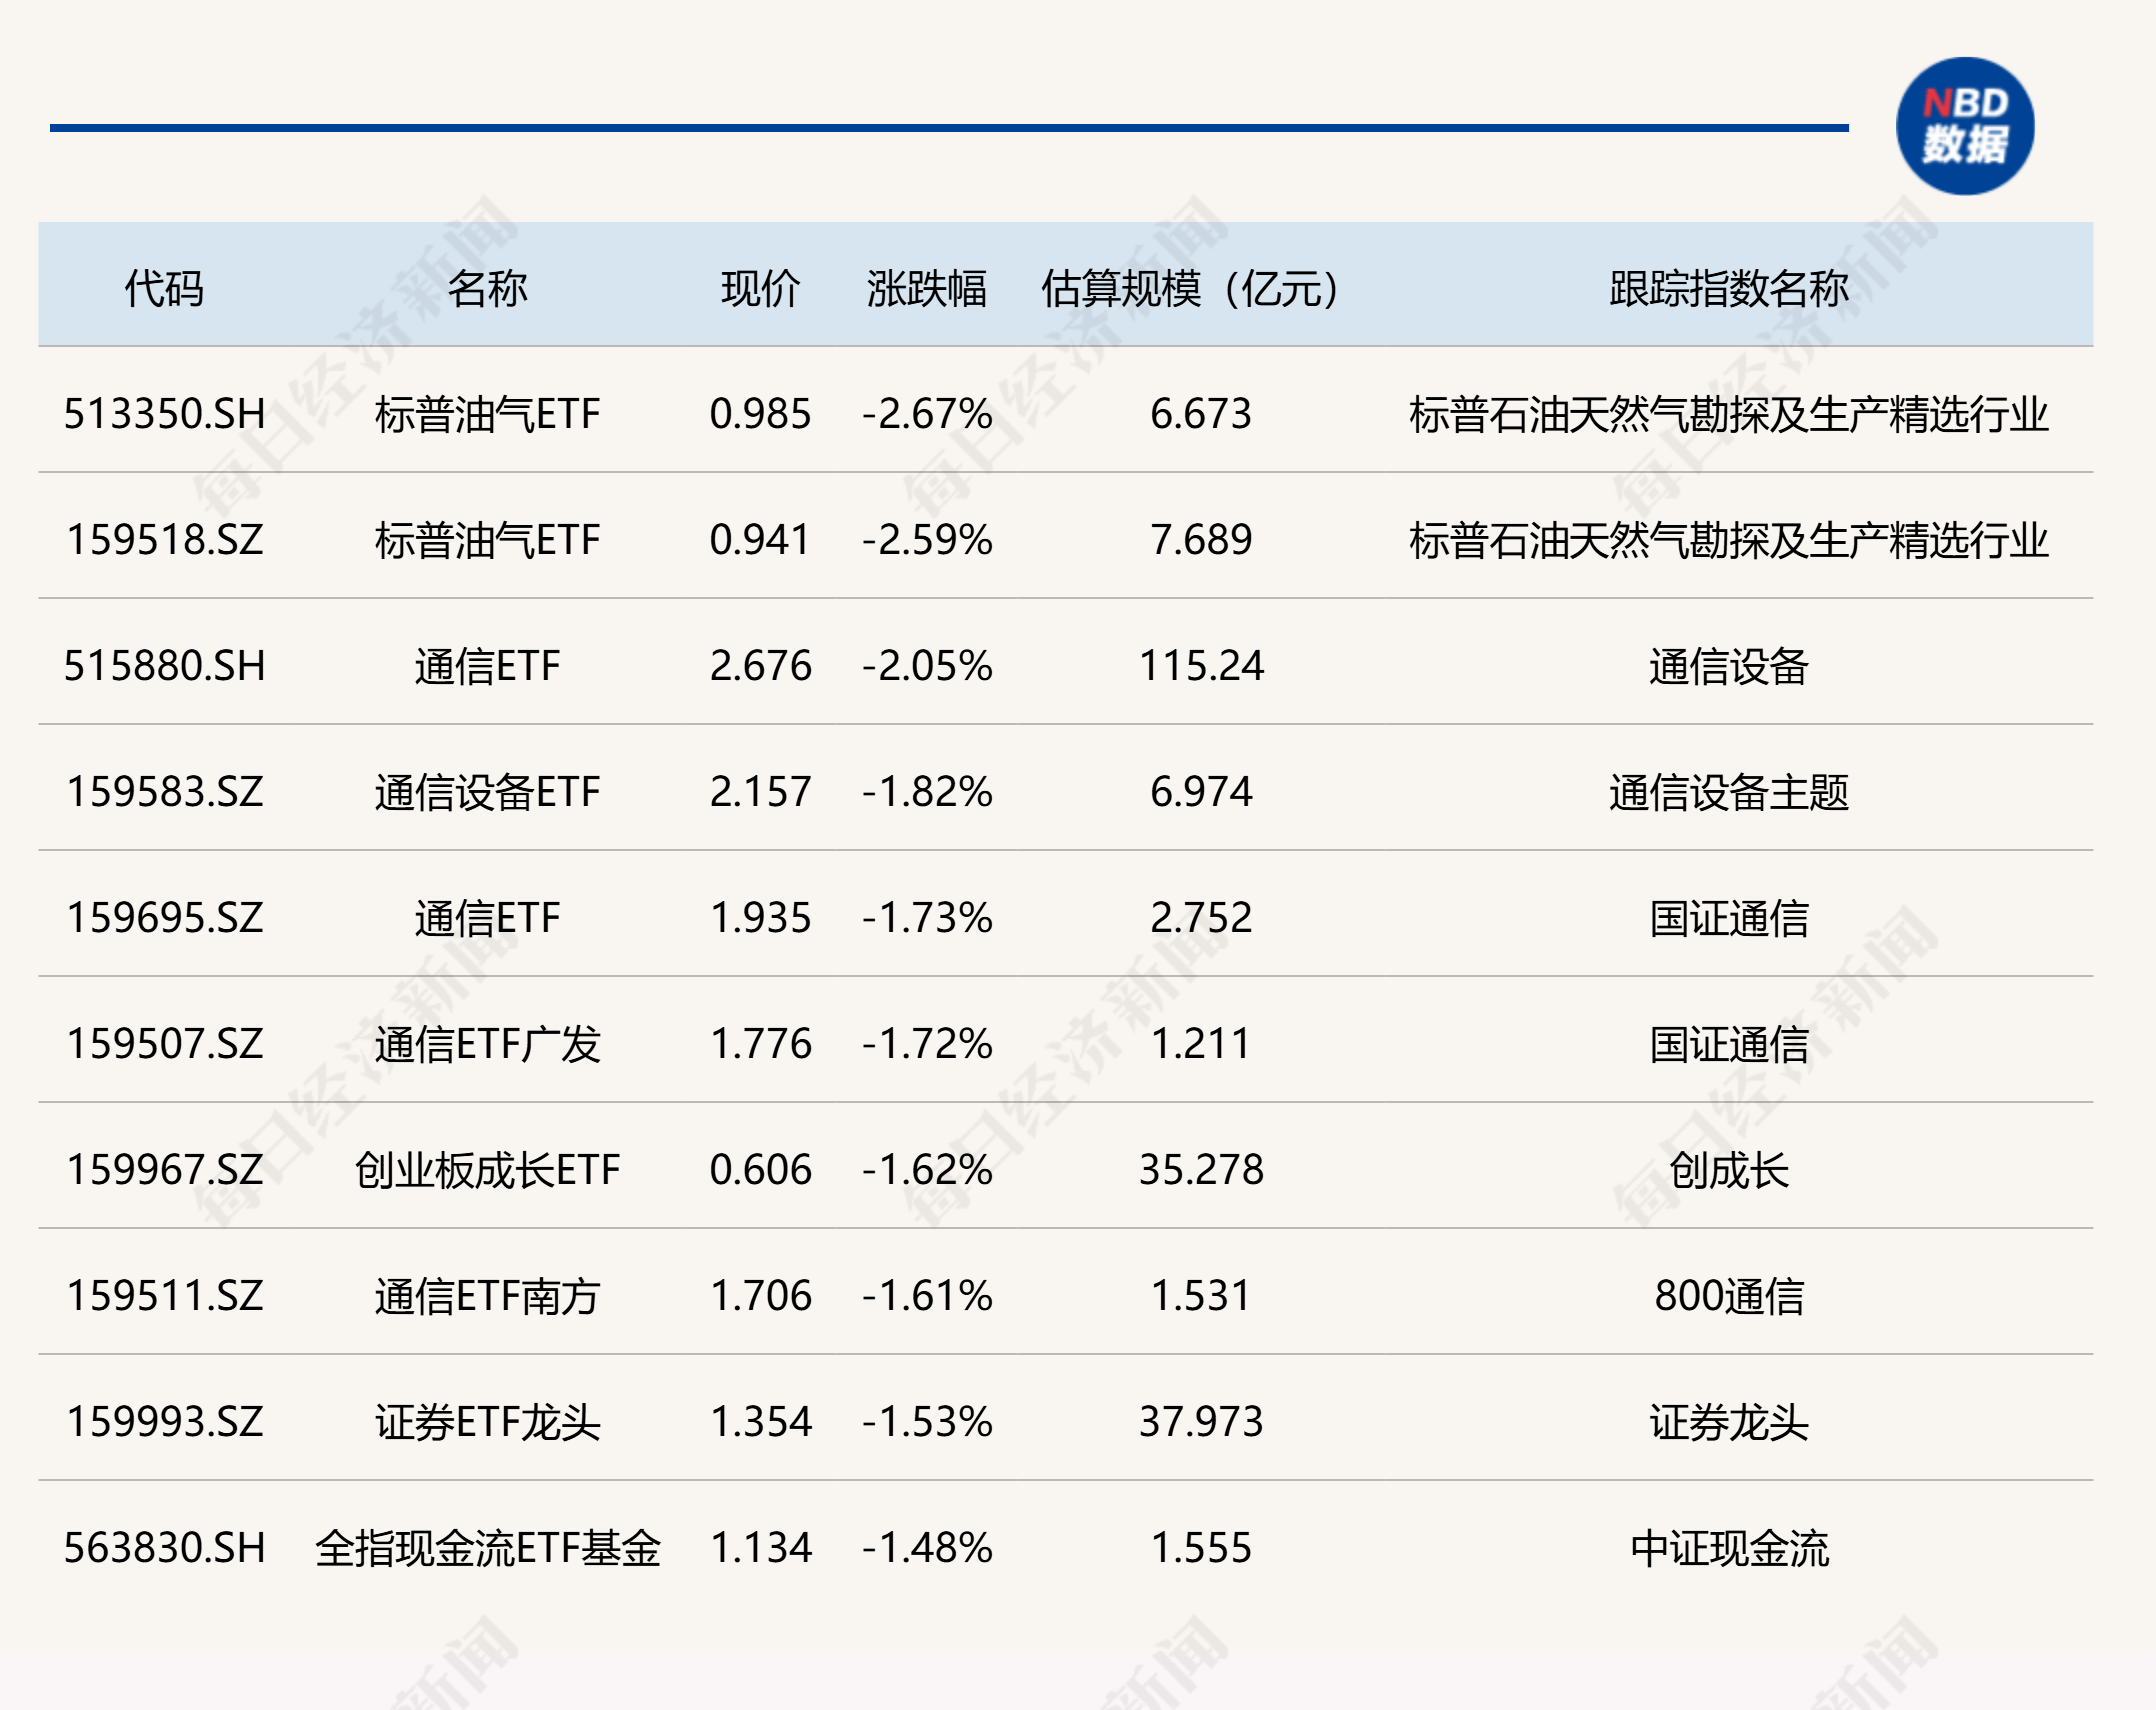The width and height of the screenshot is (2156, 1710).
Task: Click the 中证现金流 index name
Action: (1728, 1548)
